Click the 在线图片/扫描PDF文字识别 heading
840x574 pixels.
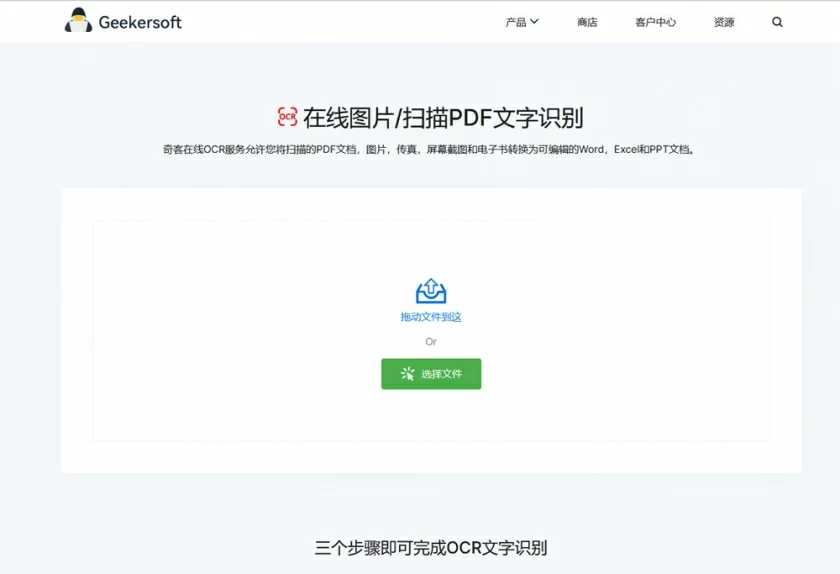(x=443, y=118)
